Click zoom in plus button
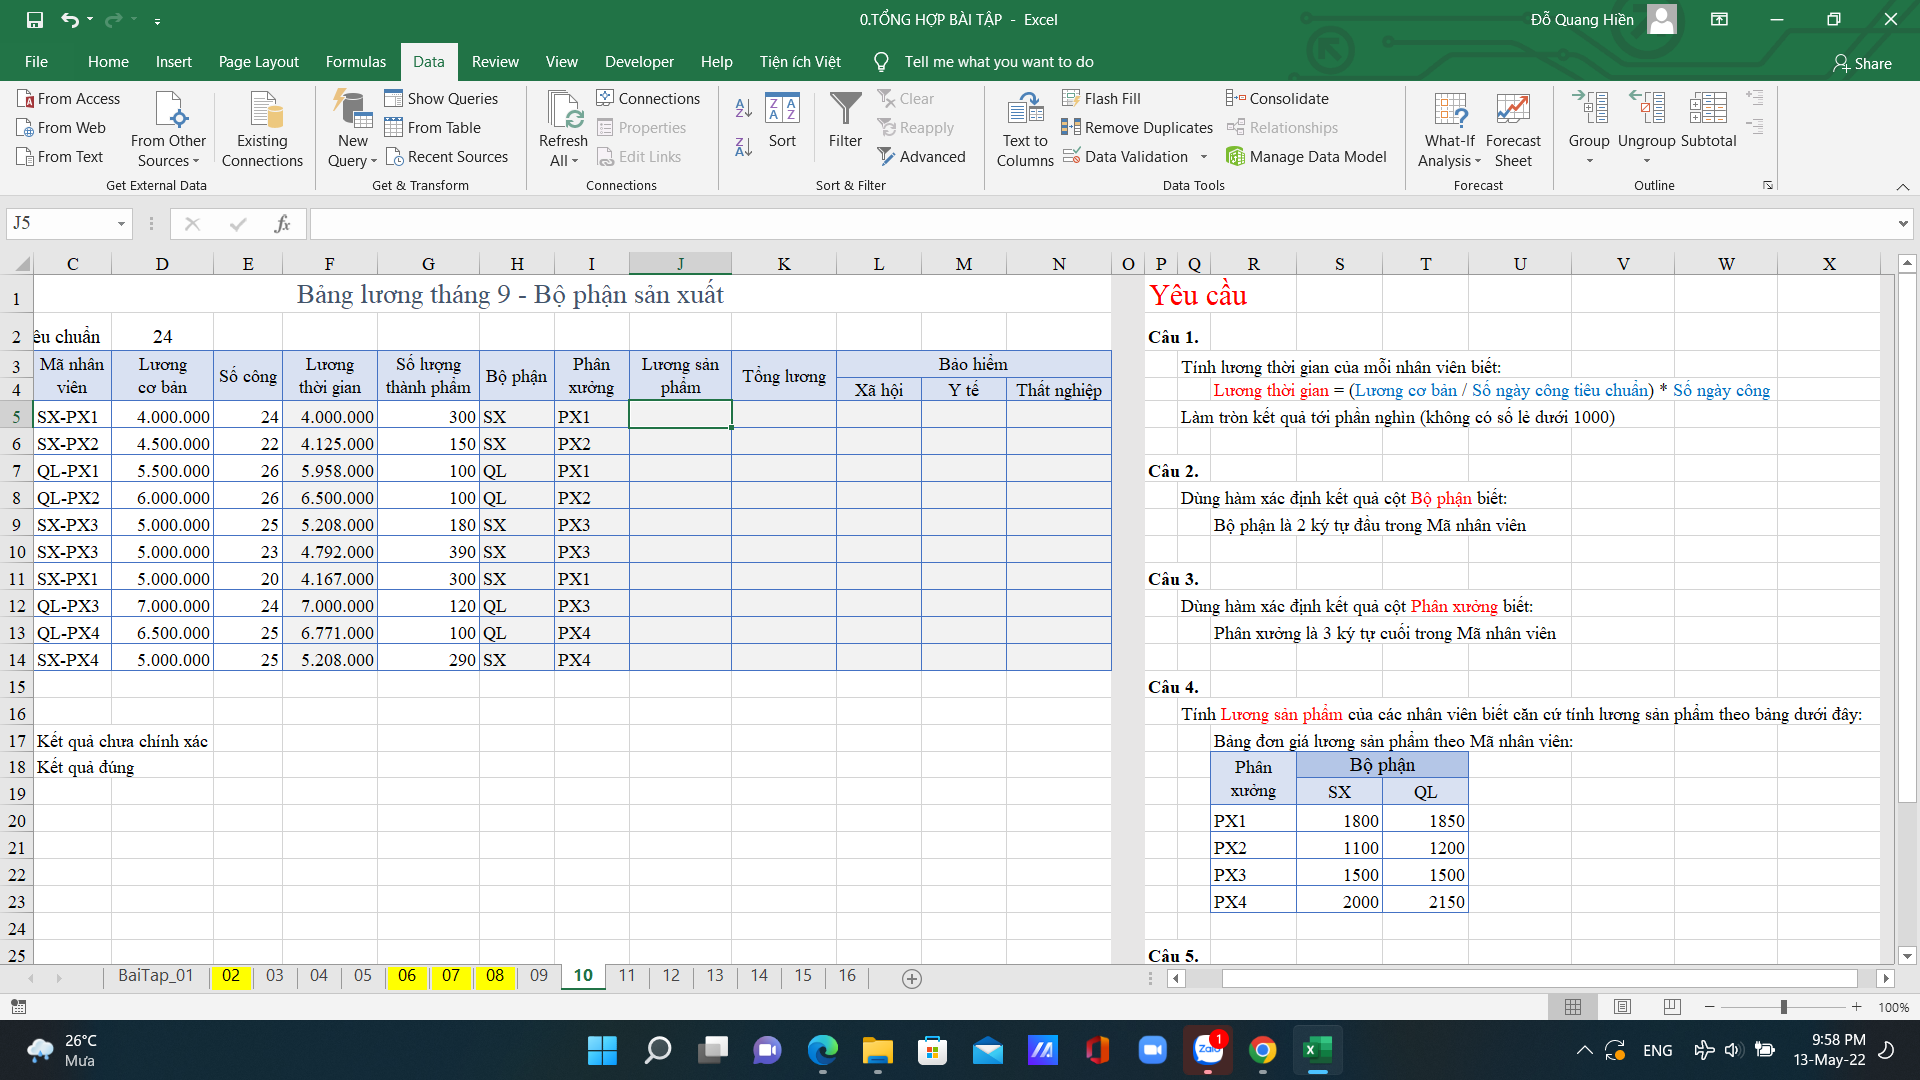Image resolution: width=1920 pixels, height=1080 pixels. [x=1856, y=1007]
